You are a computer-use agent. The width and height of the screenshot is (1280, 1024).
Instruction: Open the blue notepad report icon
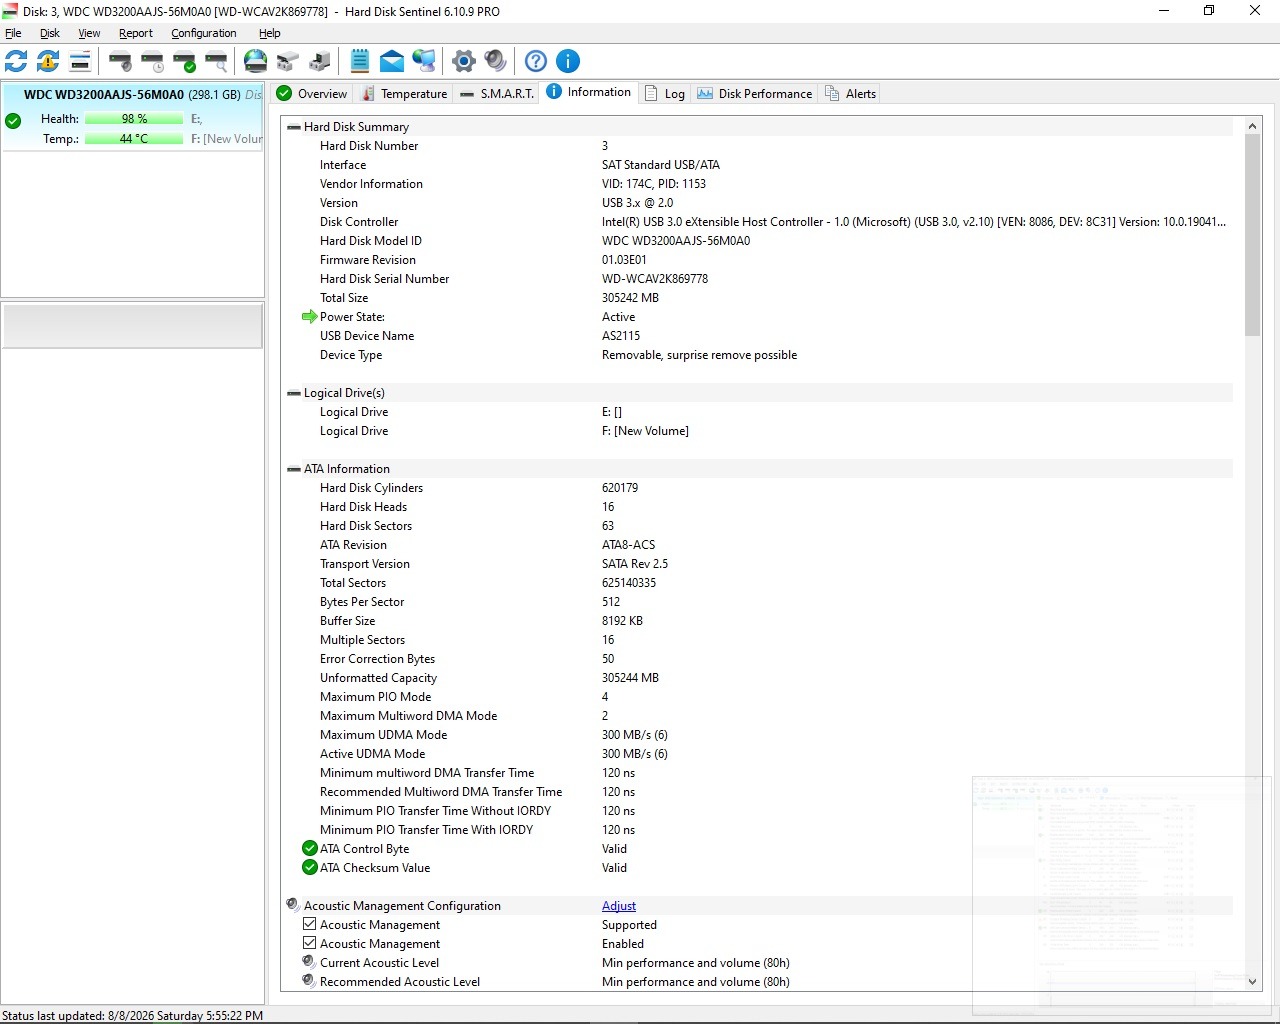pyautogui.click(x=360, y=61)
